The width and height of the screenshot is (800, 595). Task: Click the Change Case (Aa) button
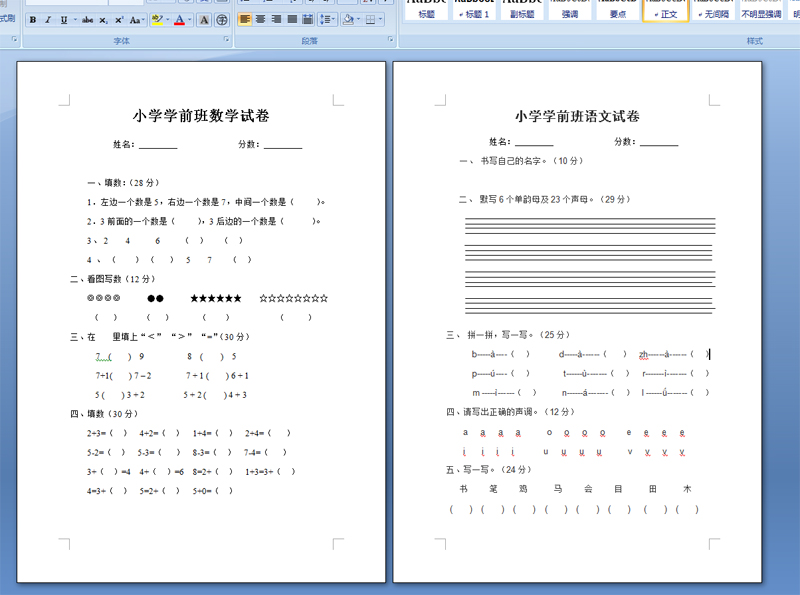(x=134, y=20)
